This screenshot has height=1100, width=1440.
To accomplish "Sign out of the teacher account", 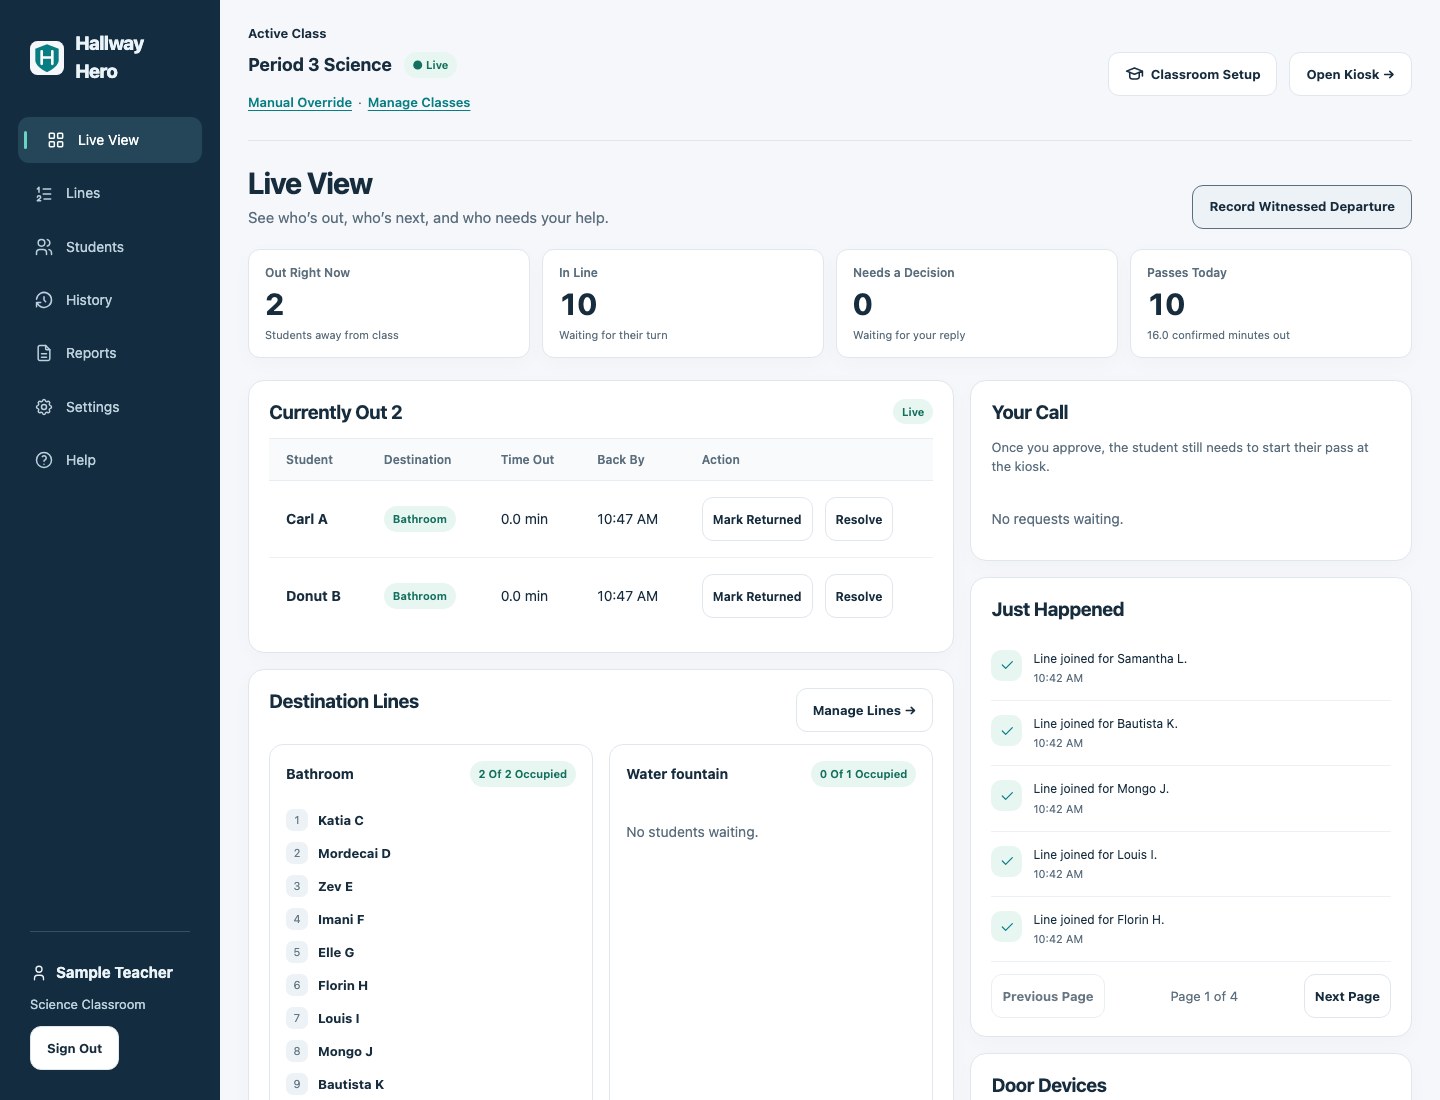I will [74, 1048].
